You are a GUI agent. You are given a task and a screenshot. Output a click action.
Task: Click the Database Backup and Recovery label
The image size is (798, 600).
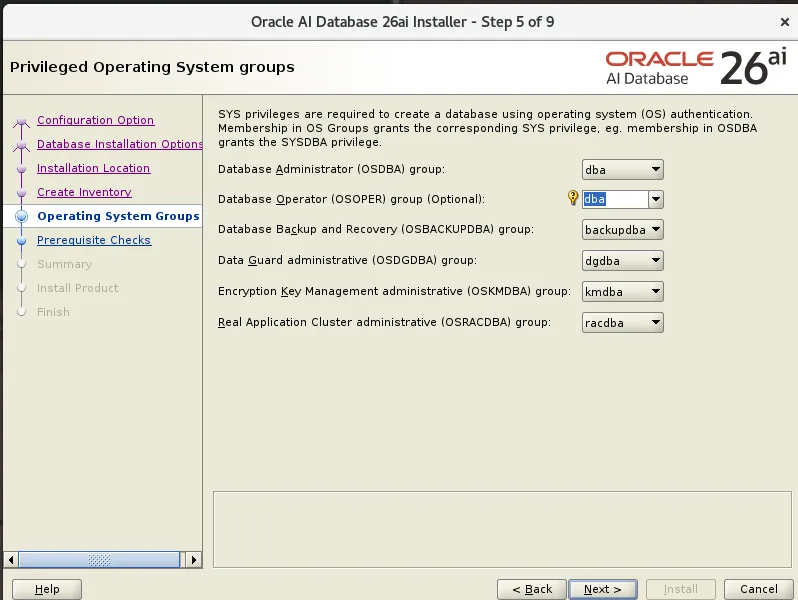376,229
